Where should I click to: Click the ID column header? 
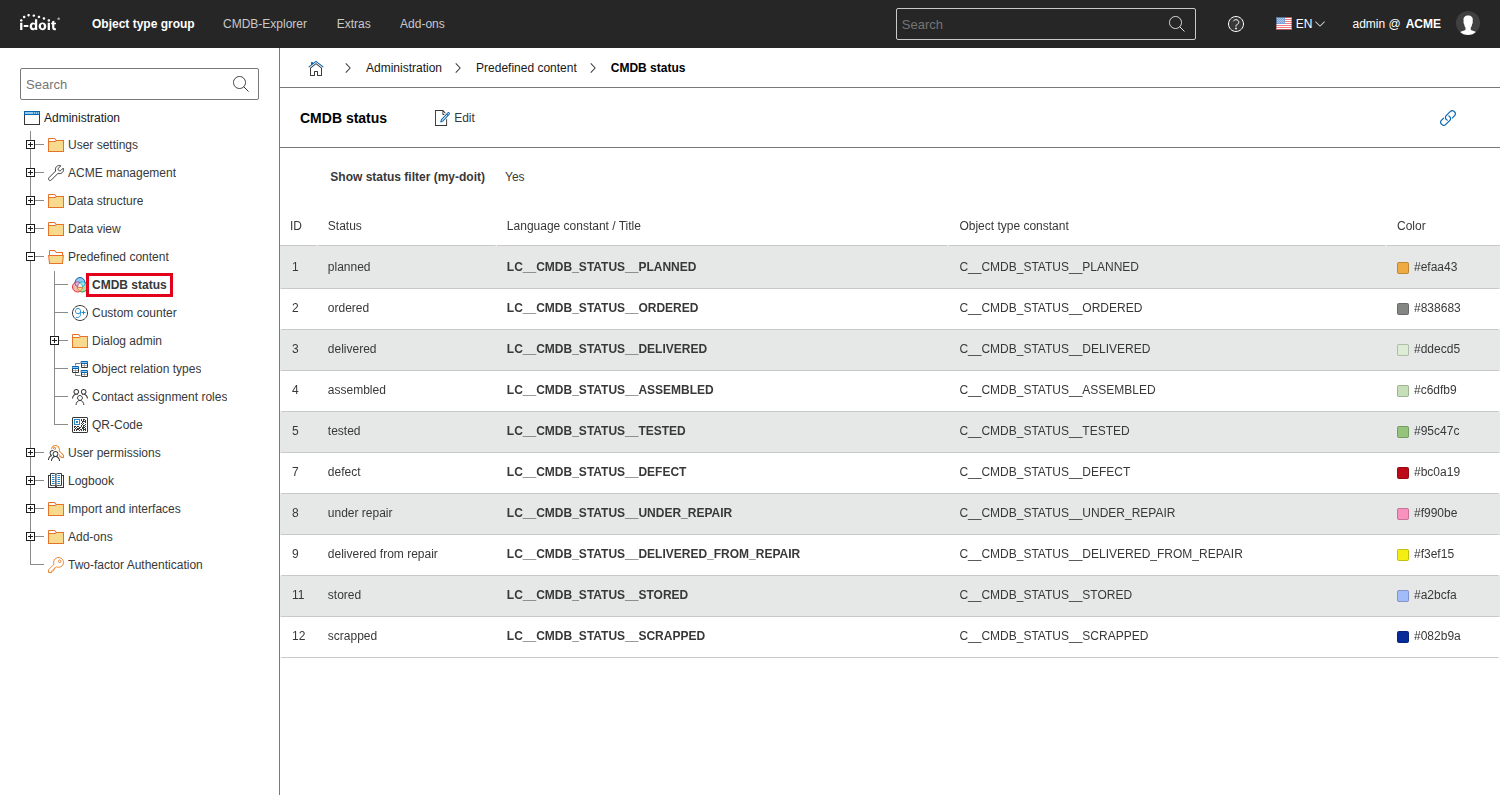click(296, 226)
